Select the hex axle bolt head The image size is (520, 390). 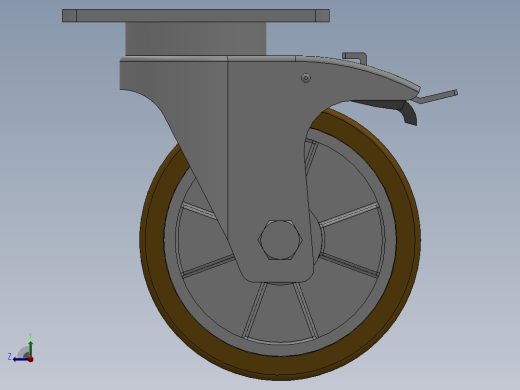pyautogui.click(x=280, y=239)
